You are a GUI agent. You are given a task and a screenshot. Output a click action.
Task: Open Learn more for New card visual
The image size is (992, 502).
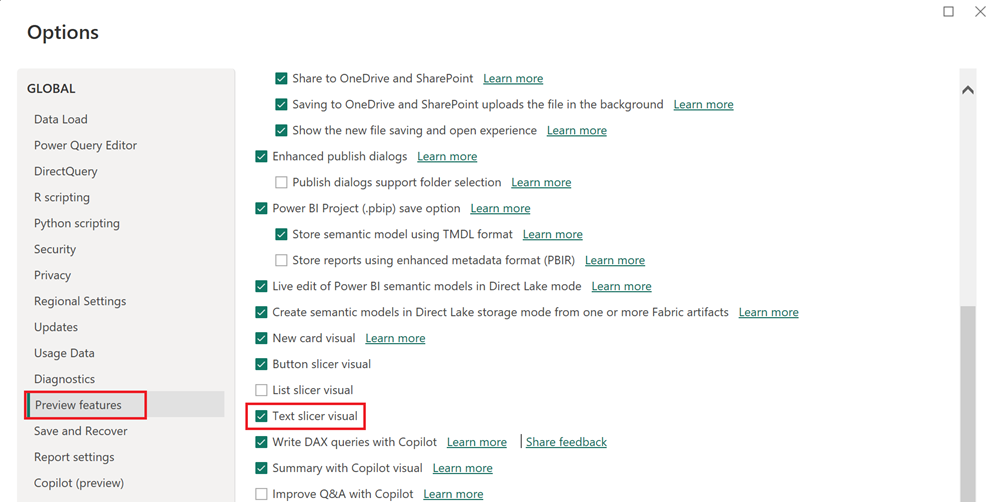point(395,338)
